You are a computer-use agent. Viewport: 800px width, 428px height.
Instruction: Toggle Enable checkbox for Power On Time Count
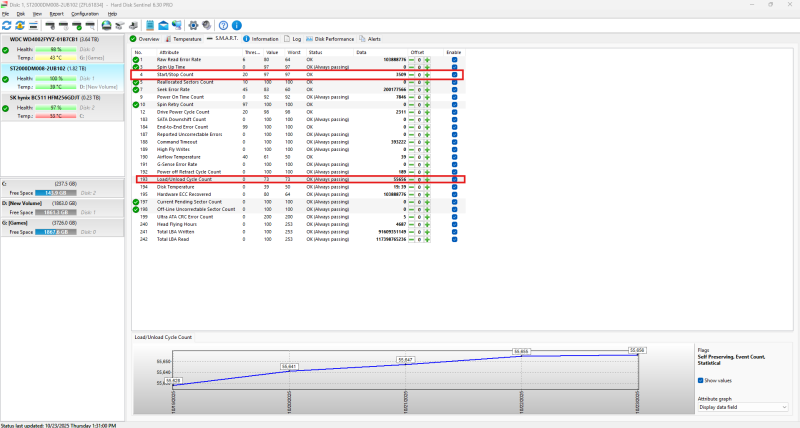454,97
